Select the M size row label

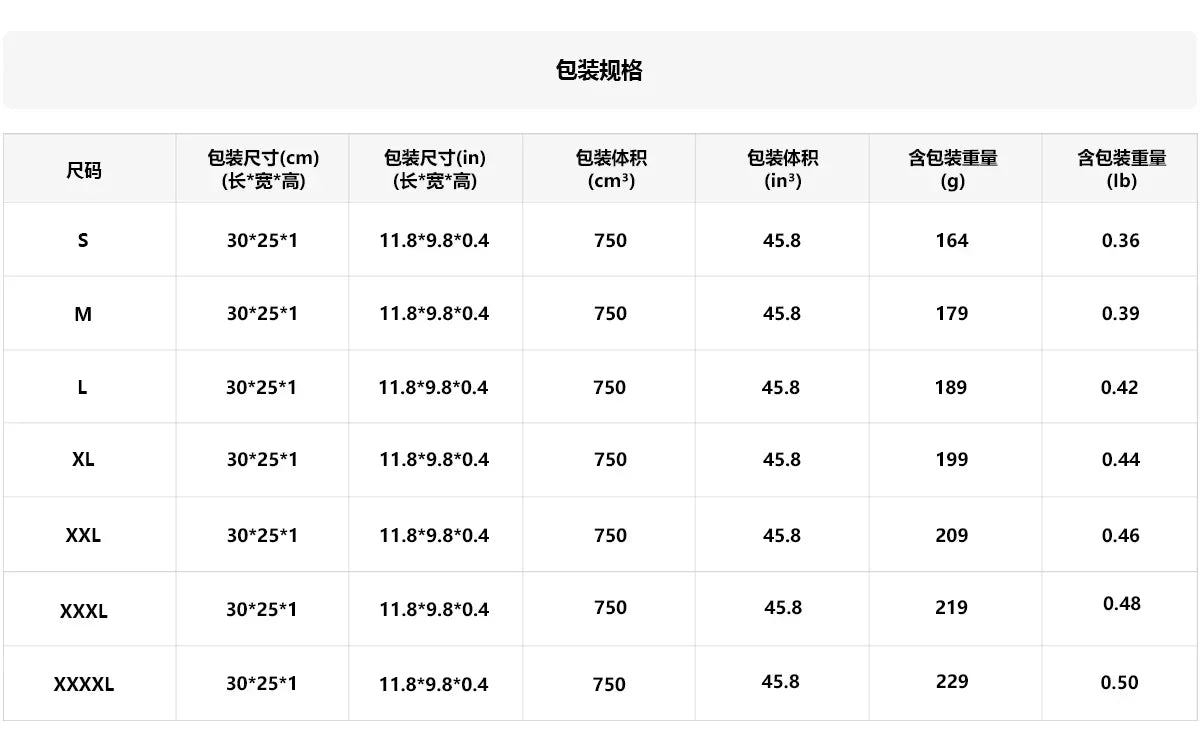[x=83, y=314]
